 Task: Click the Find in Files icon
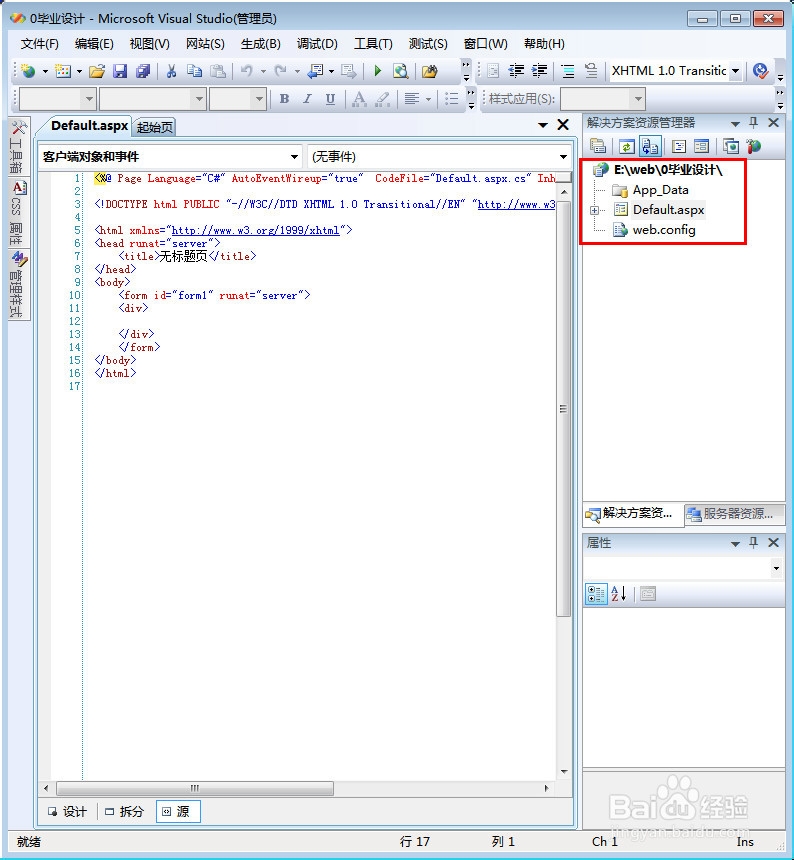430,71
